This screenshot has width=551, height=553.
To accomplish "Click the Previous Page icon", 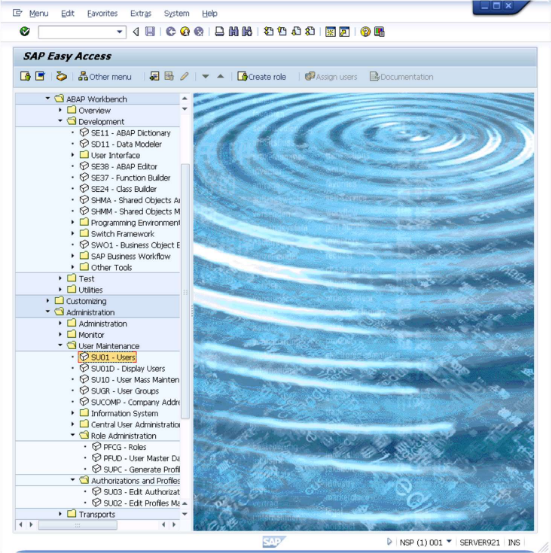I will pyautogui.click(x=282, y=32).
